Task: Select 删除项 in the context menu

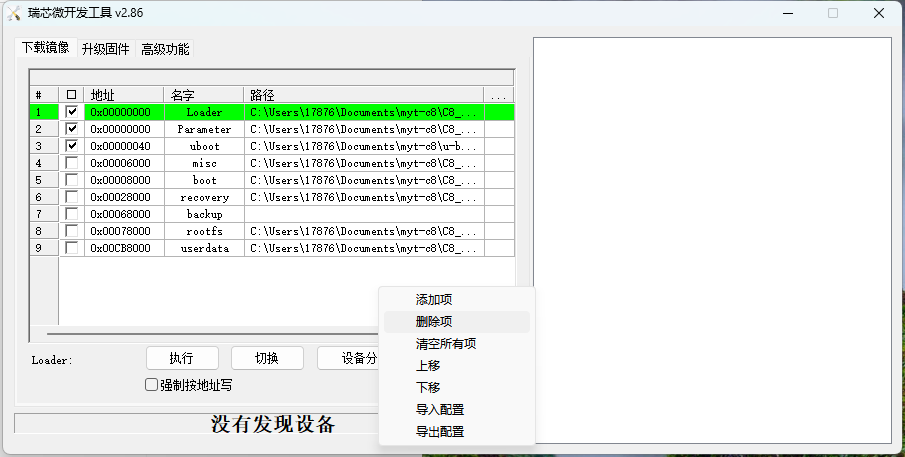Action: 434,322
